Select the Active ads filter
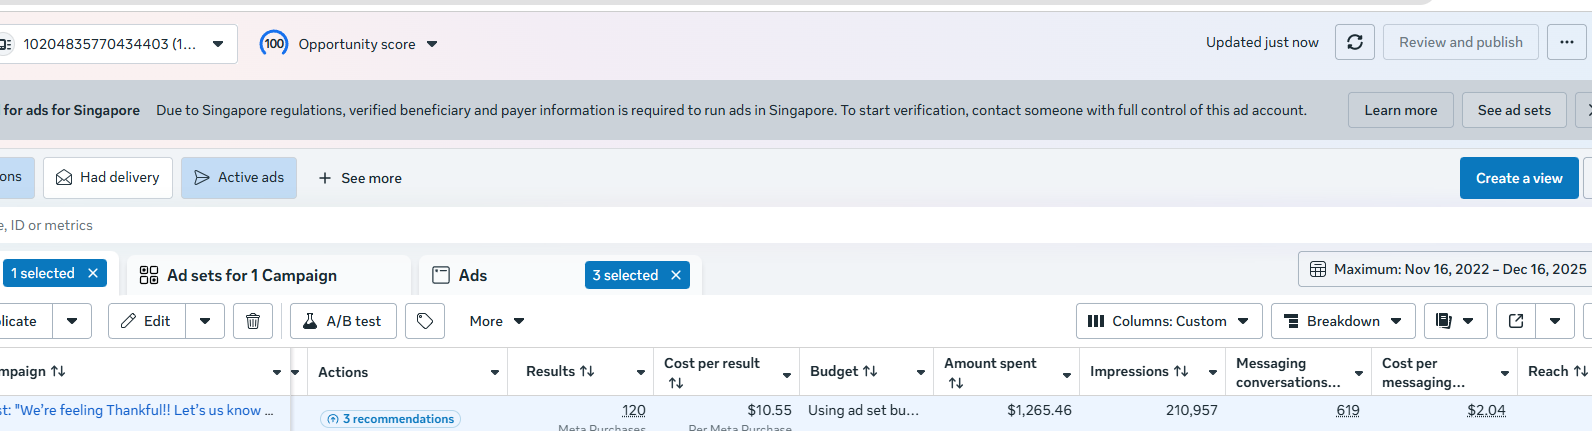This screenshot has width=1592, height=431. coord(239,177)
